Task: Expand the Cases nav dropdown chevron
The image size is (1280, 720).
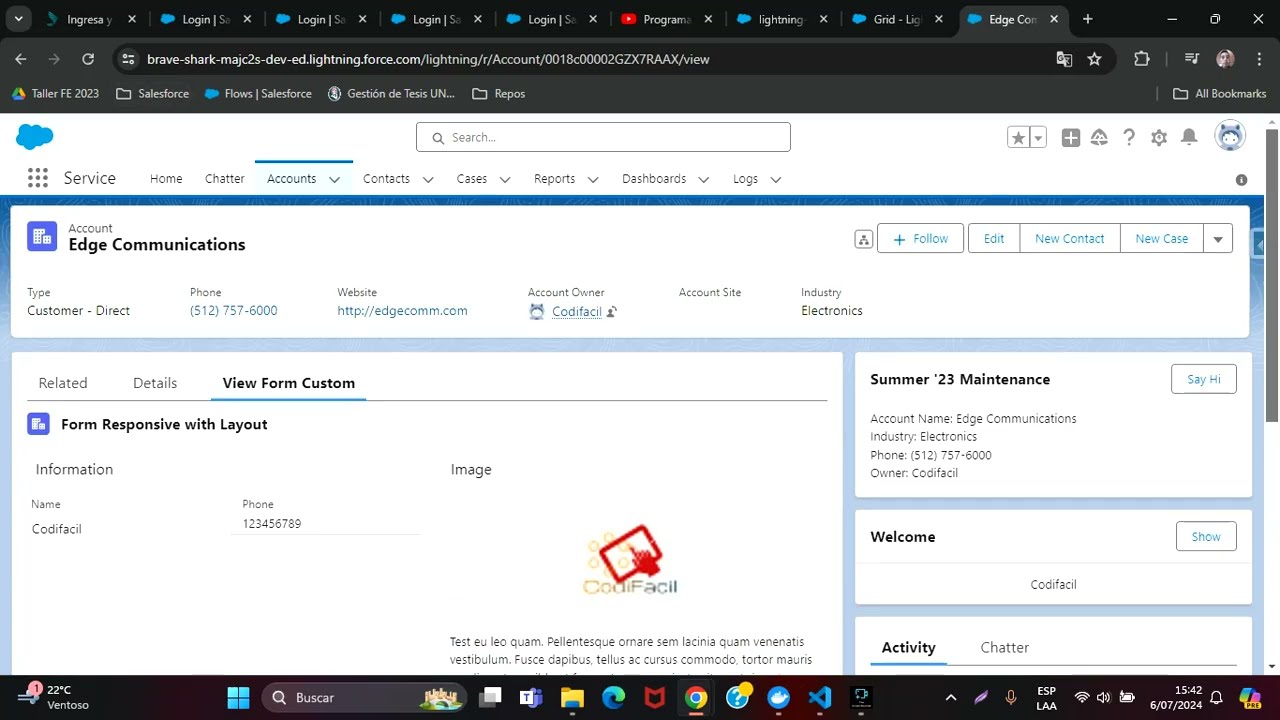Action: [x=505, y=180]
